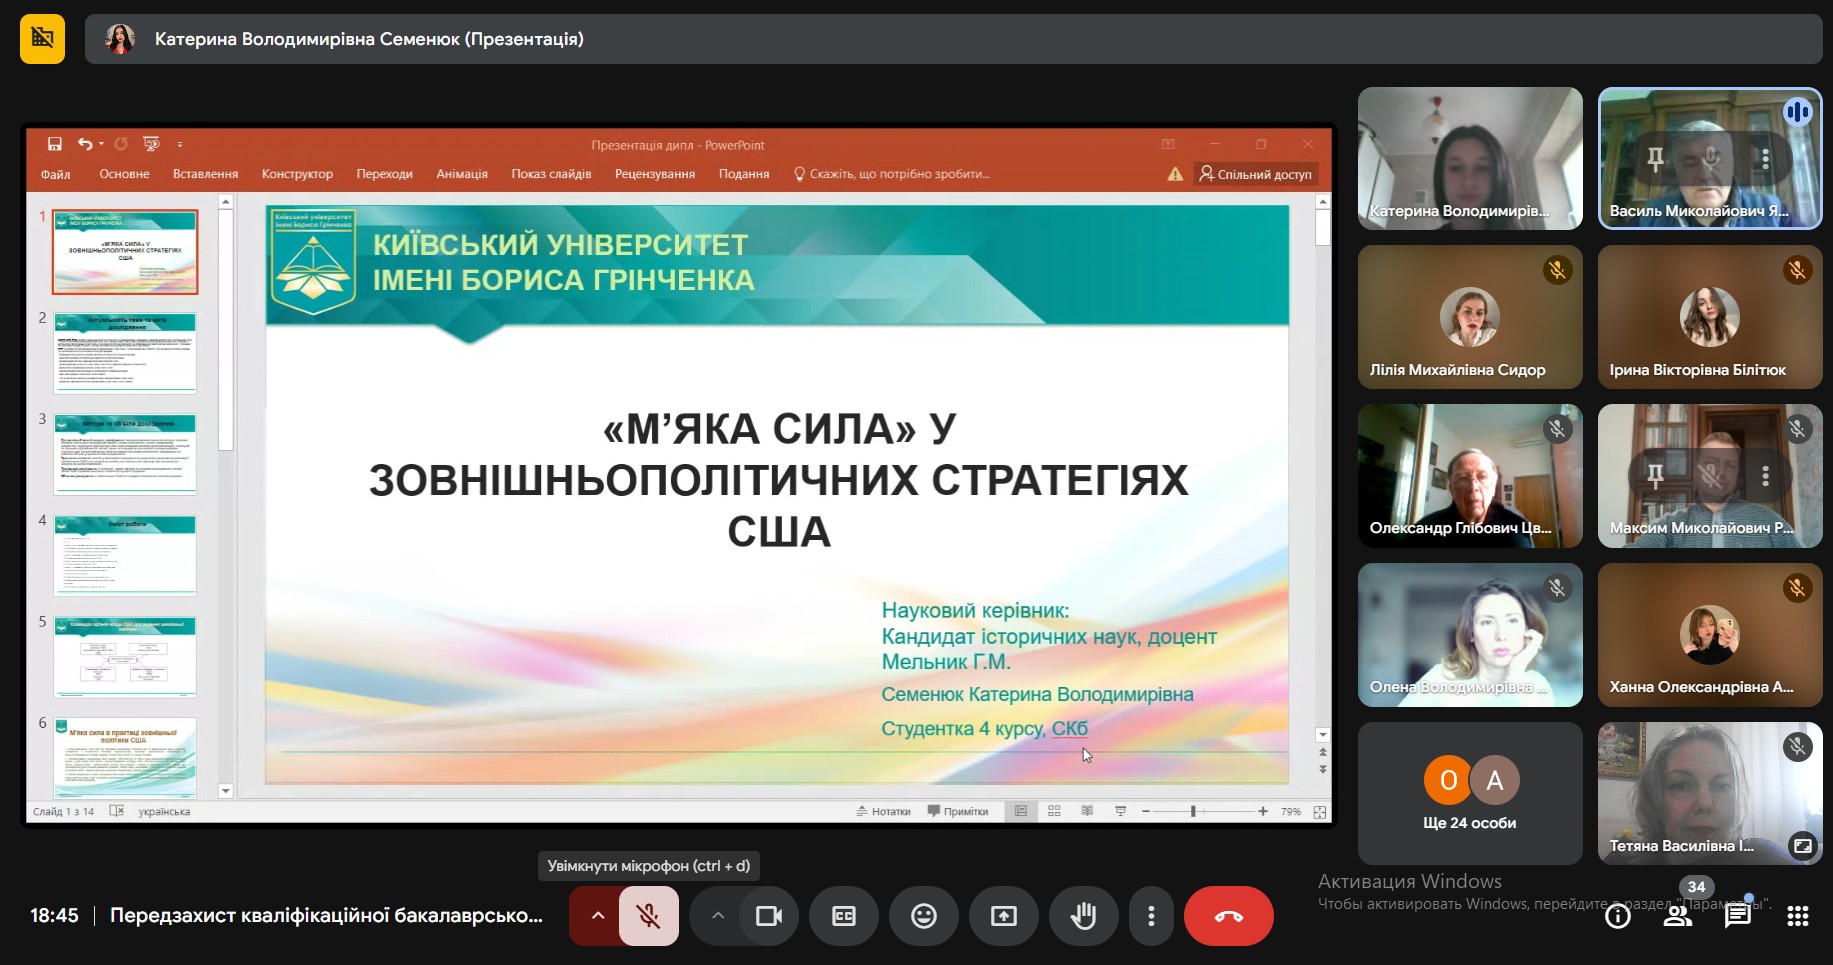
Task: Click the PowerPoint zoom slider
Action: (x=1193, y=811)
